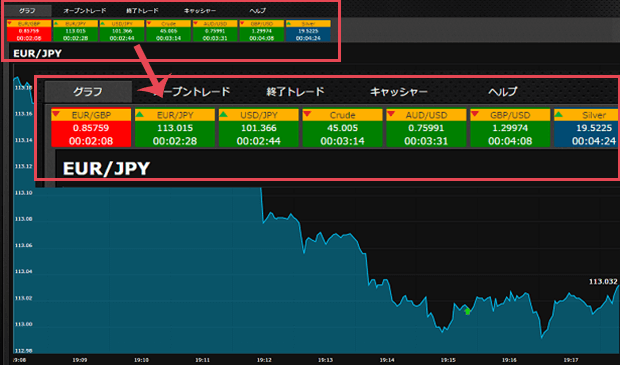Click the red down arrow on enlarged GBP/USD tile
This screenshot has width=620, height=365.
coord(475,114)
